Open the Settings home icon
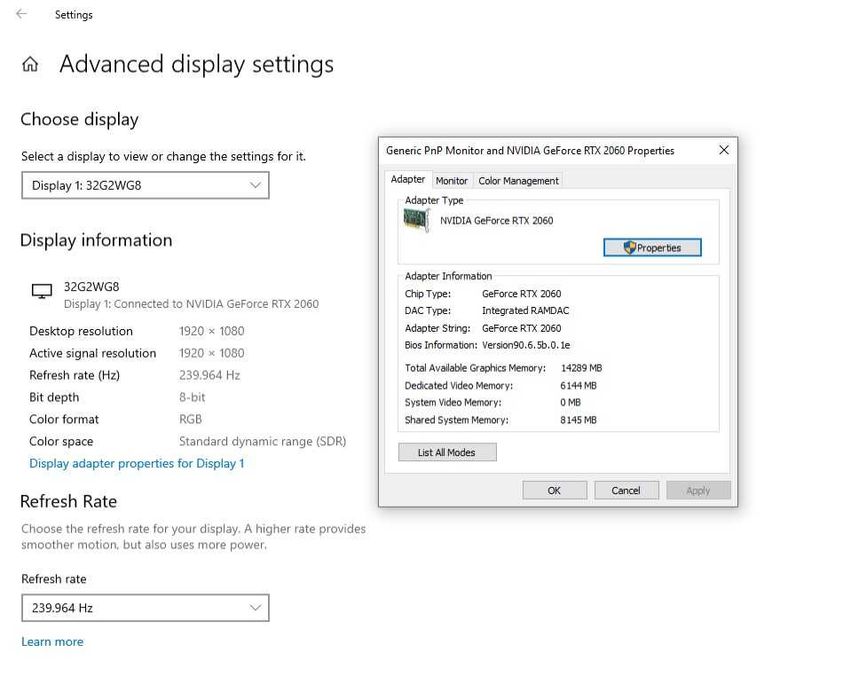This screenshot has height=699, width=843. [30, 64]
